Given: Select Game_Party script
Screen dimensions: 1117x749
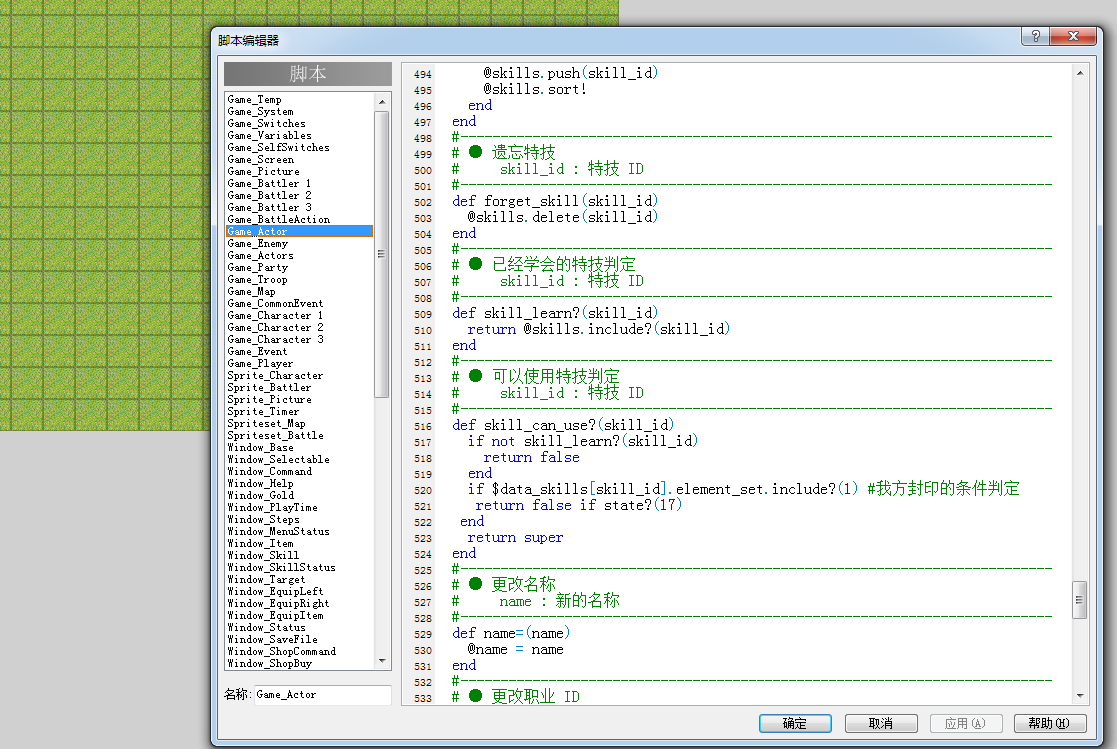Looking at the screenshot, I should (x=299, y=268).
